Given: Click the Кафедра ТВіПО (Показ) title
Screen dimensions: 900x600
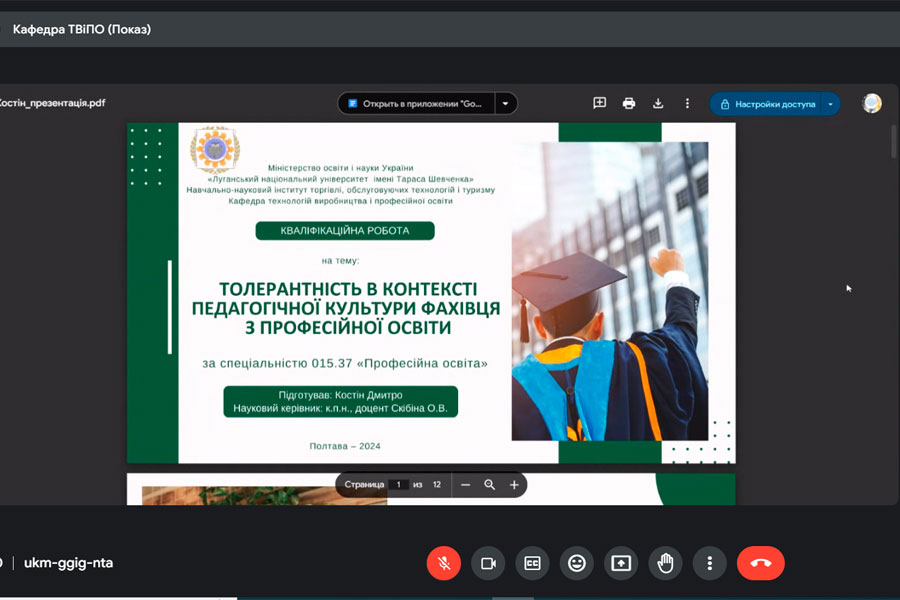Looking at the screenshot, I should [82, 29].
